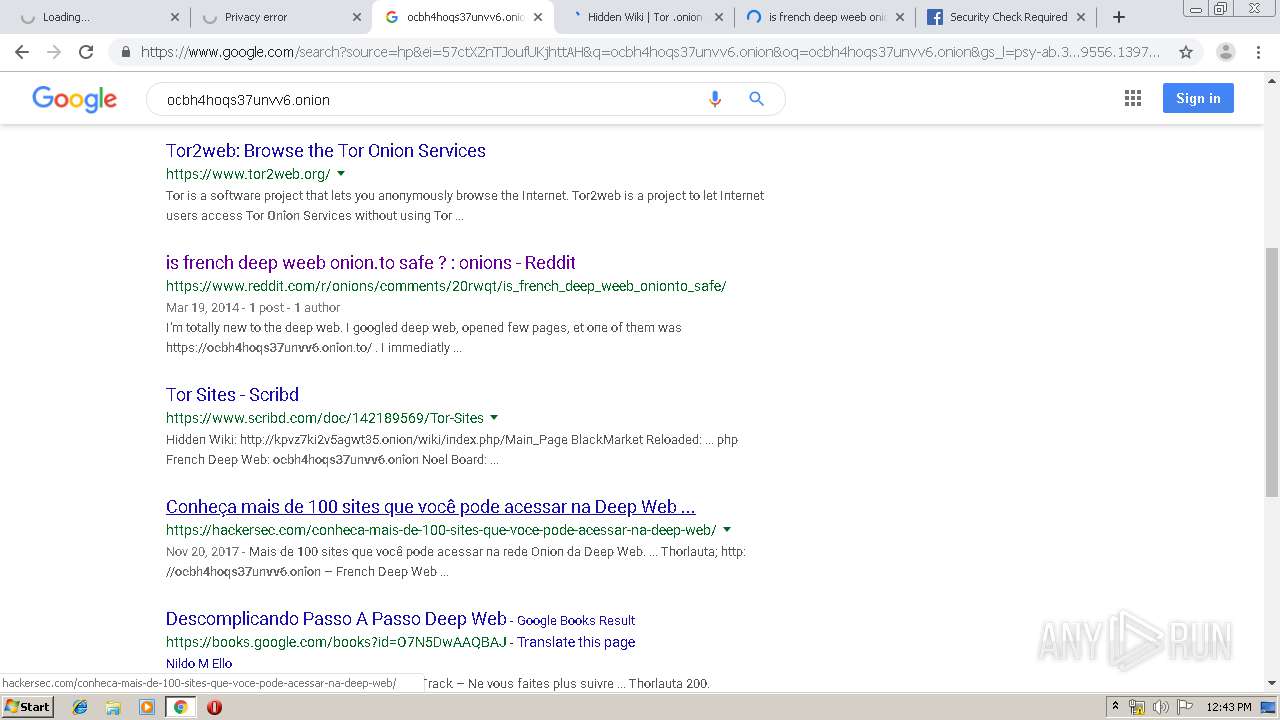Click the action center flag icon
The width and height of the screenshot is (1280, 720).
[1183, 707]
